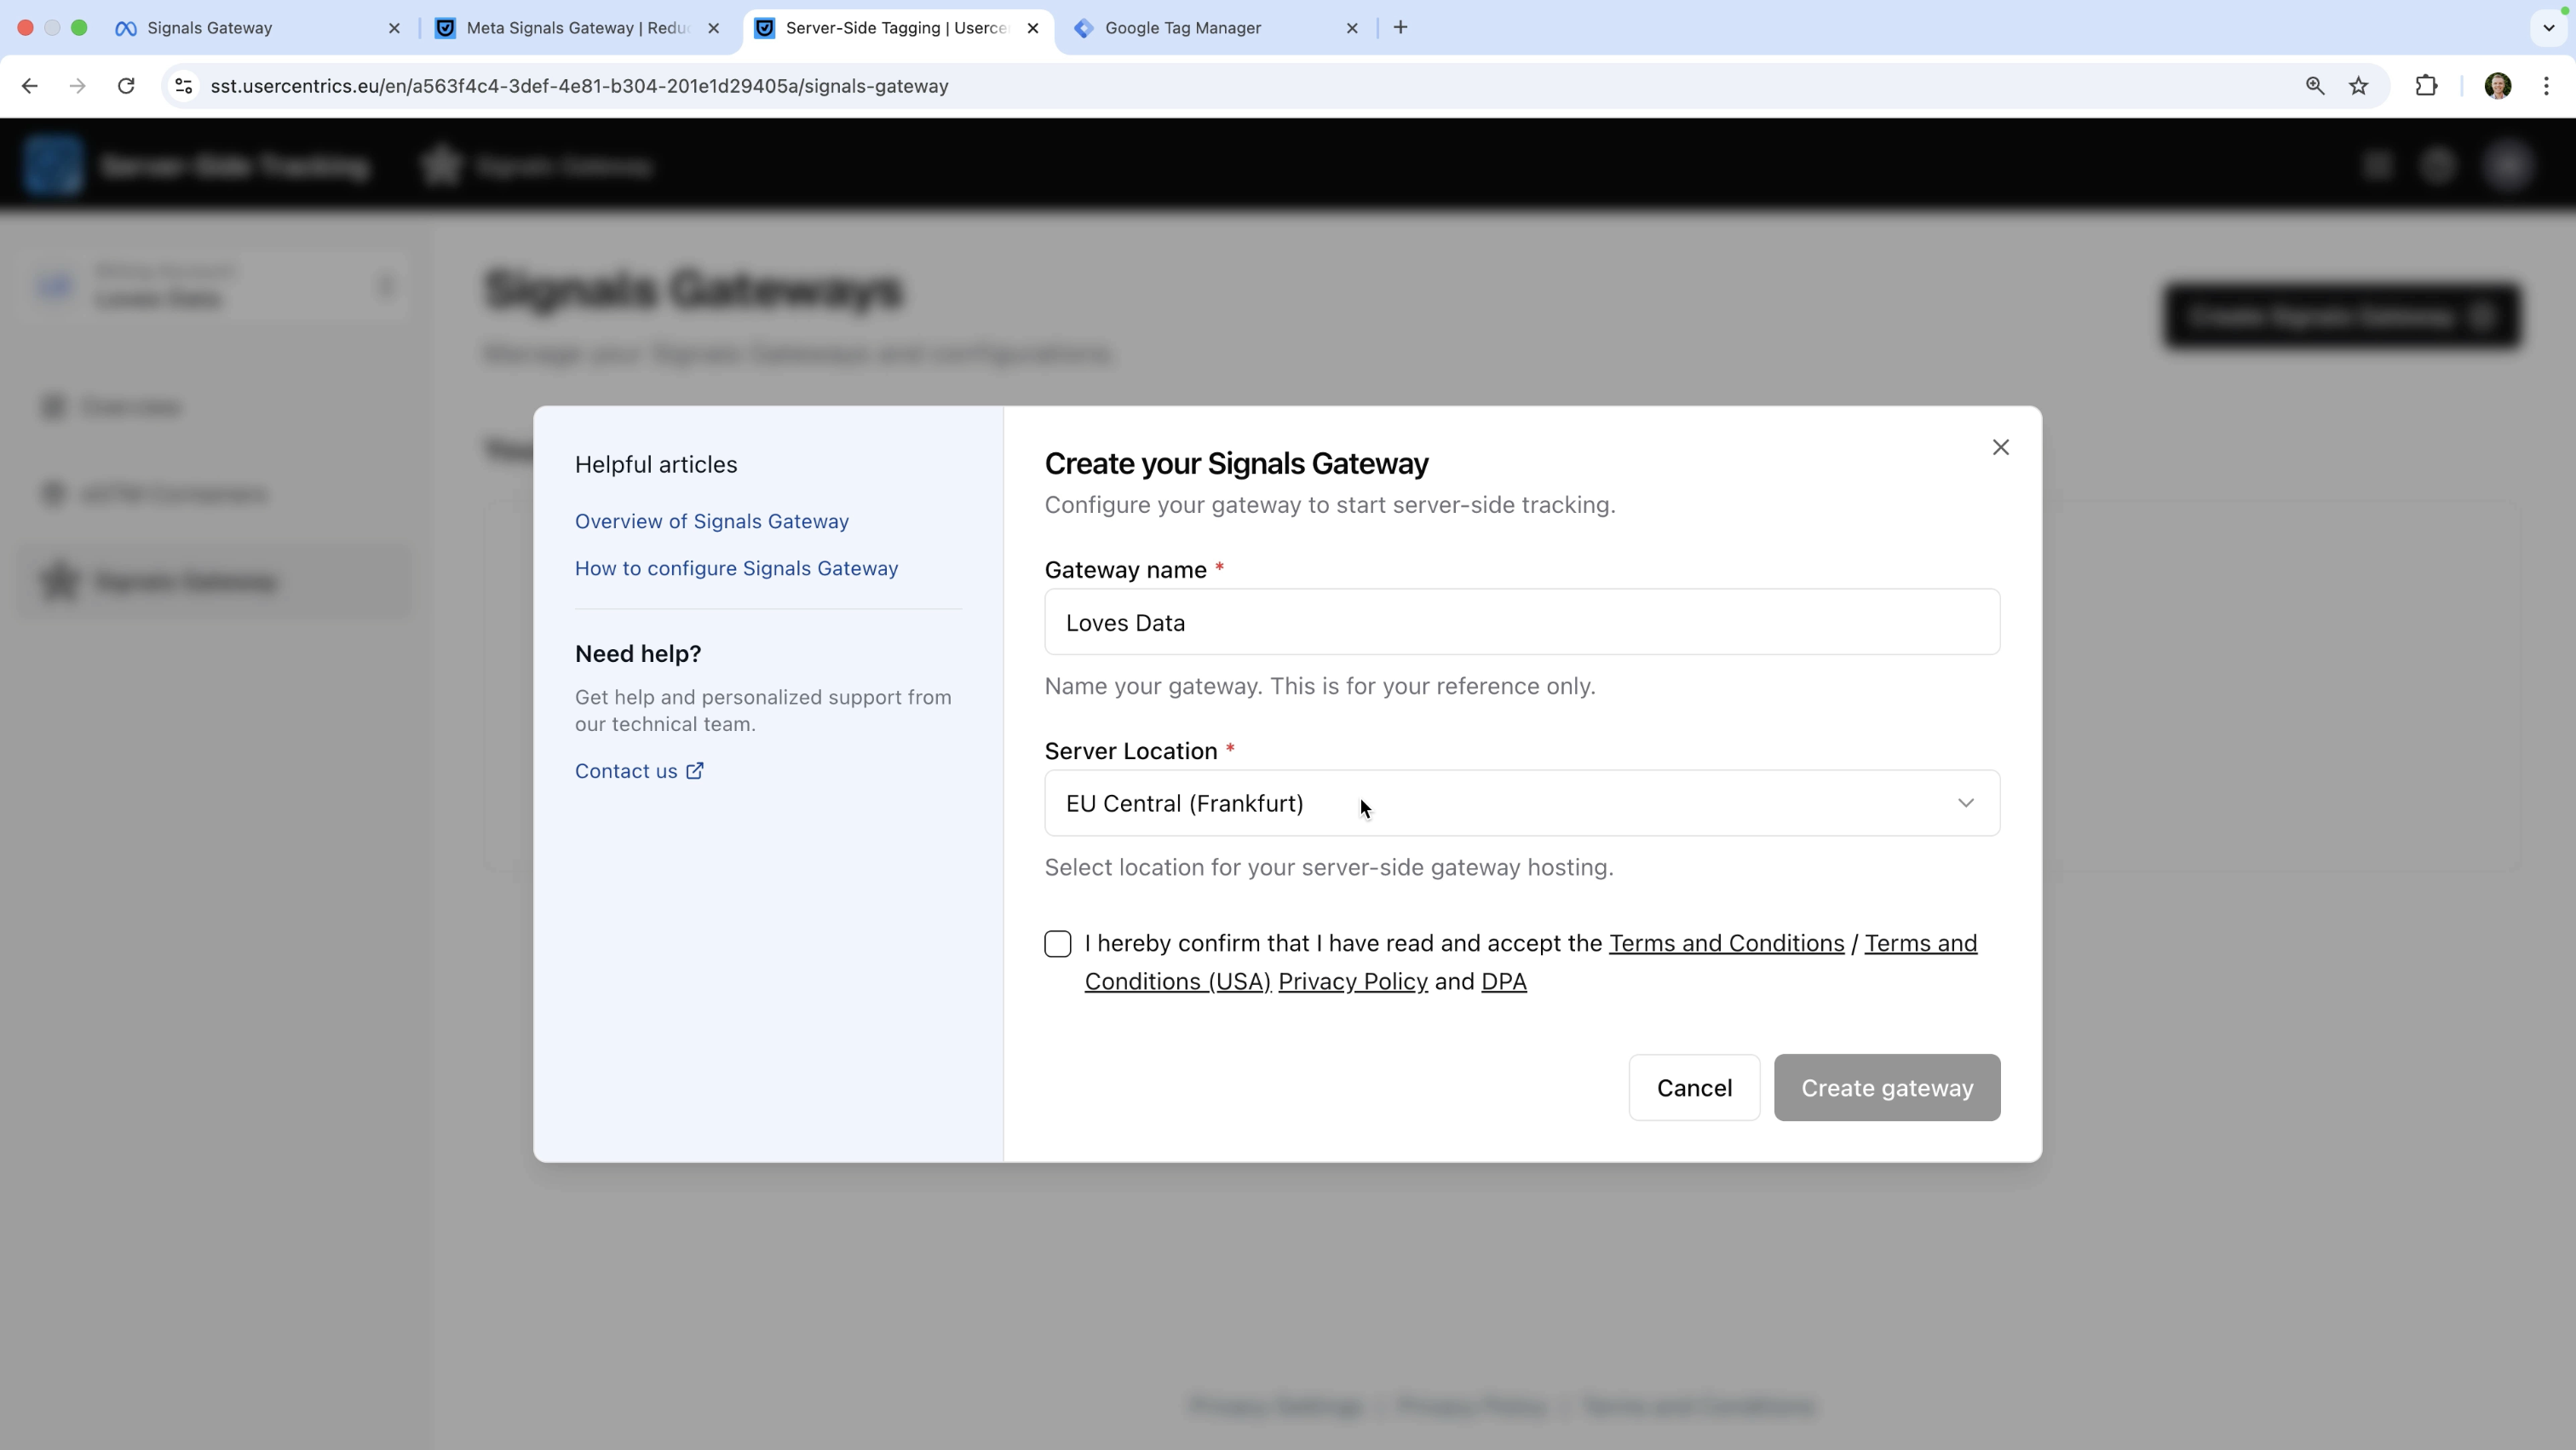The image size is (2576, 1450).
Task: Close the Google Tag Manager tab
Action: pos(1352,28)
